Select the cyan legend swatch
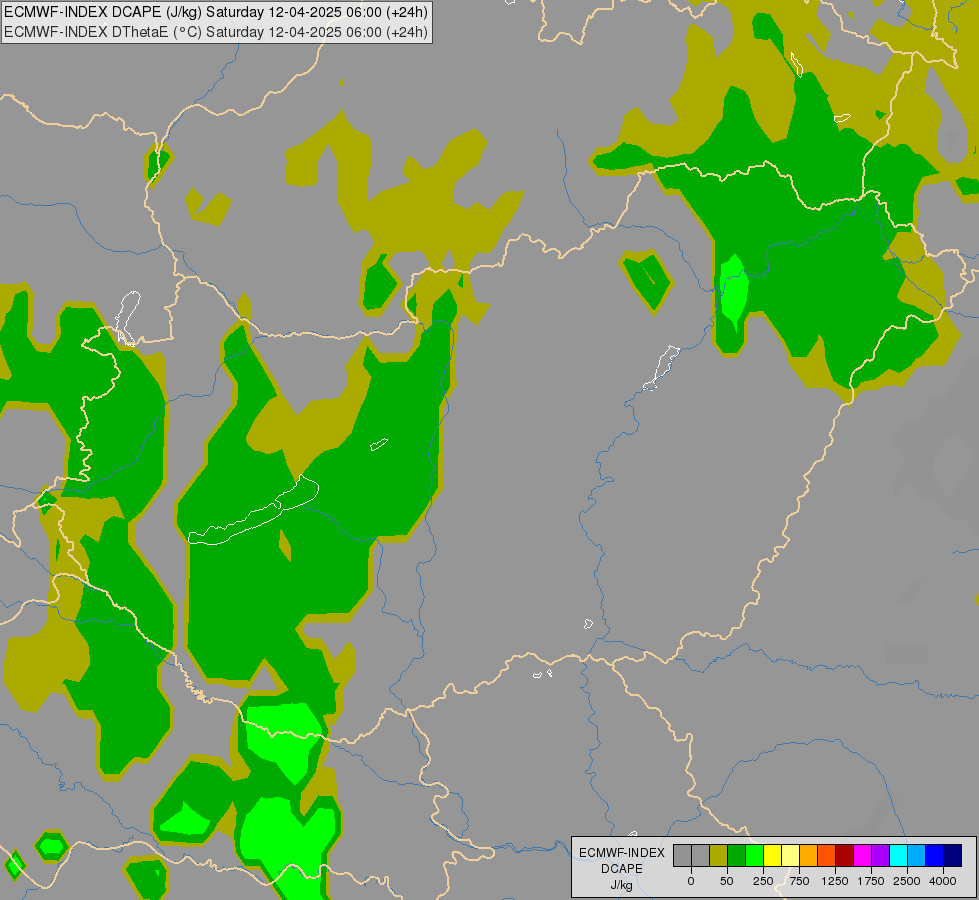Viewport: 979px width, 900px height. 898,855
